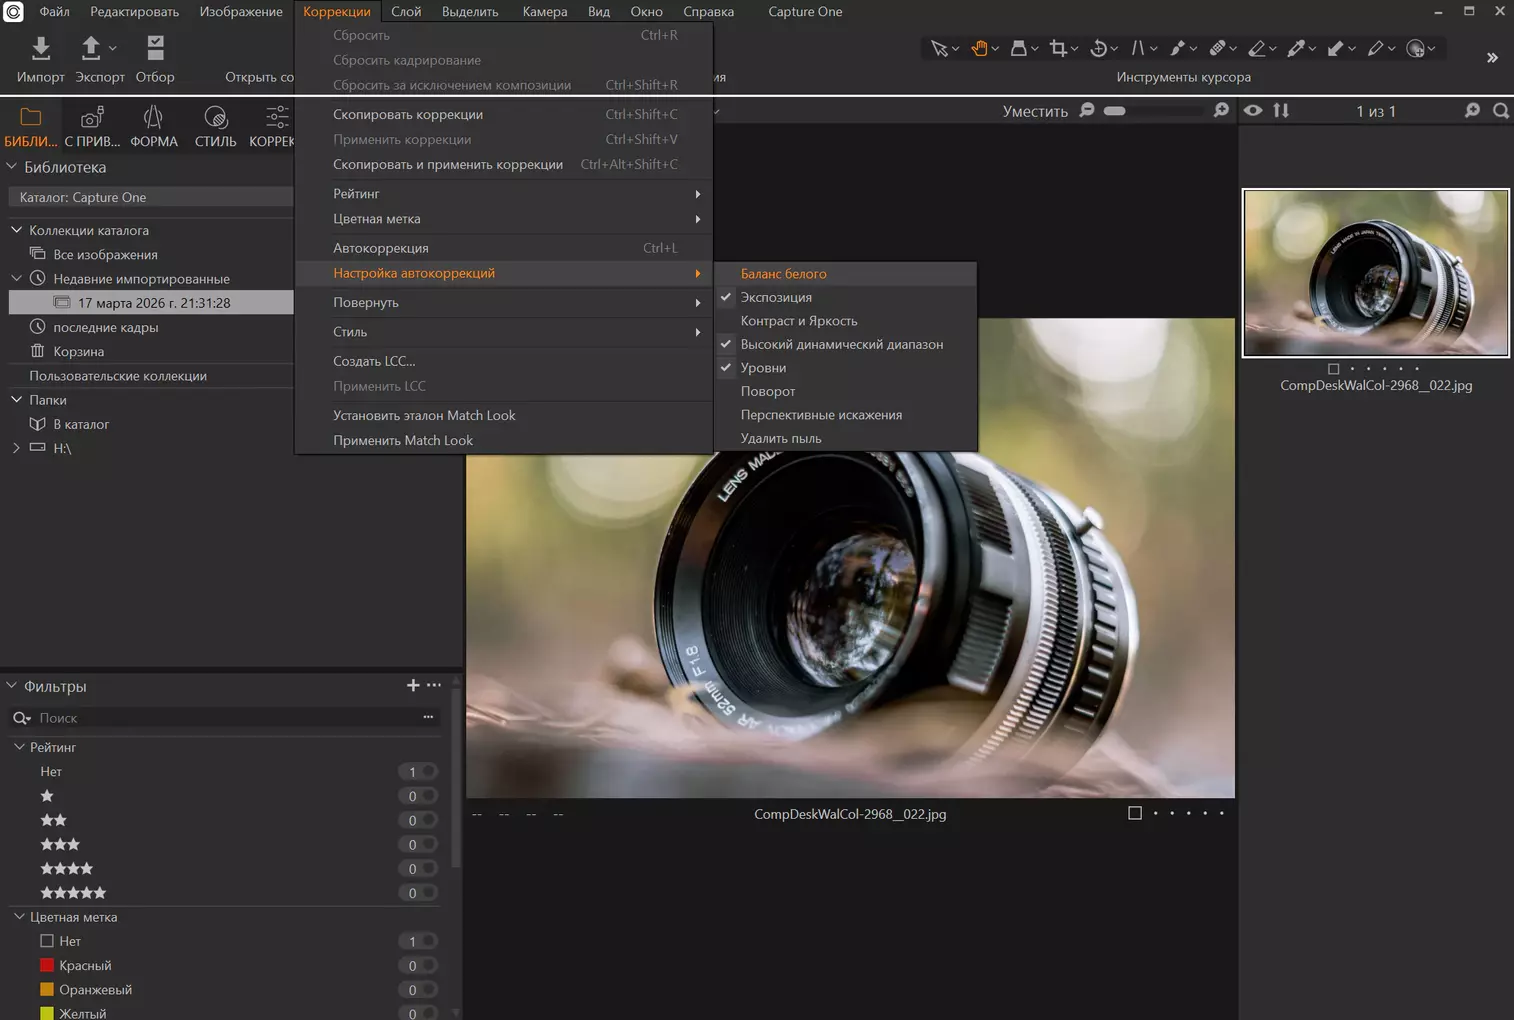Screen dimensions: 1514x1020
Task: Select Все изображения collection
Action: coord(105,255)
